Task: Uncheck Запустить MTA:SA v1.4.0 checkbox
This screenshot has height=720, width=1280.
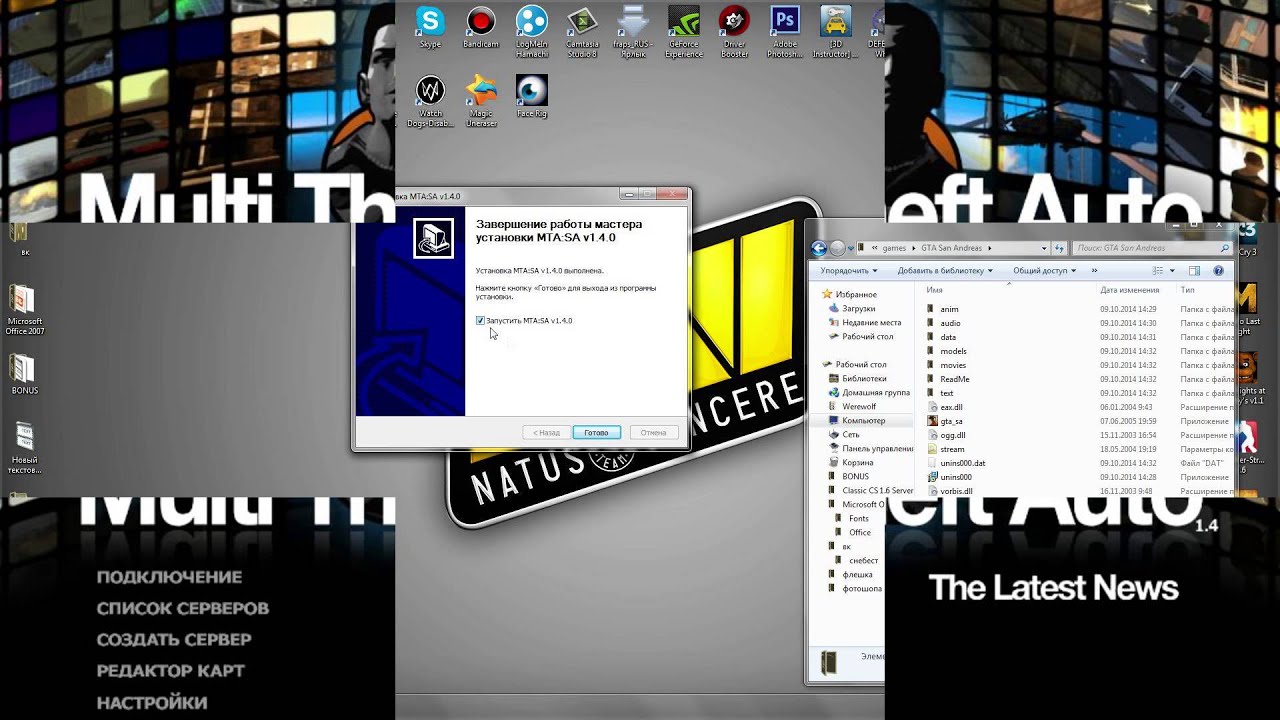Action: coord(480,320)
